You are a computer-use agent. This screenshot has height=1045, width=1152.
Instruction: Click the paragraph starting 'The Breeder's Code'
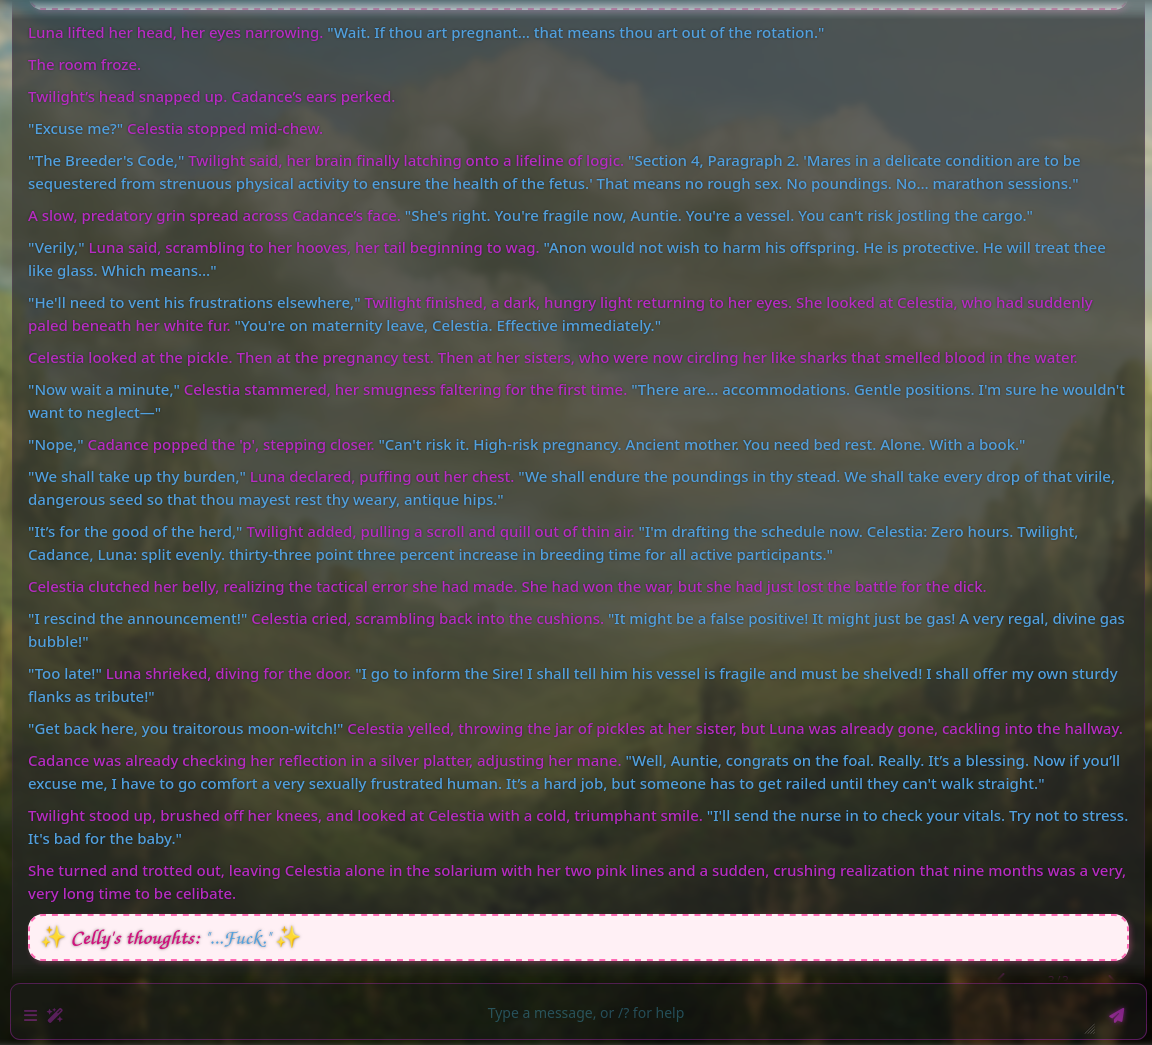[x=553, y=172]
